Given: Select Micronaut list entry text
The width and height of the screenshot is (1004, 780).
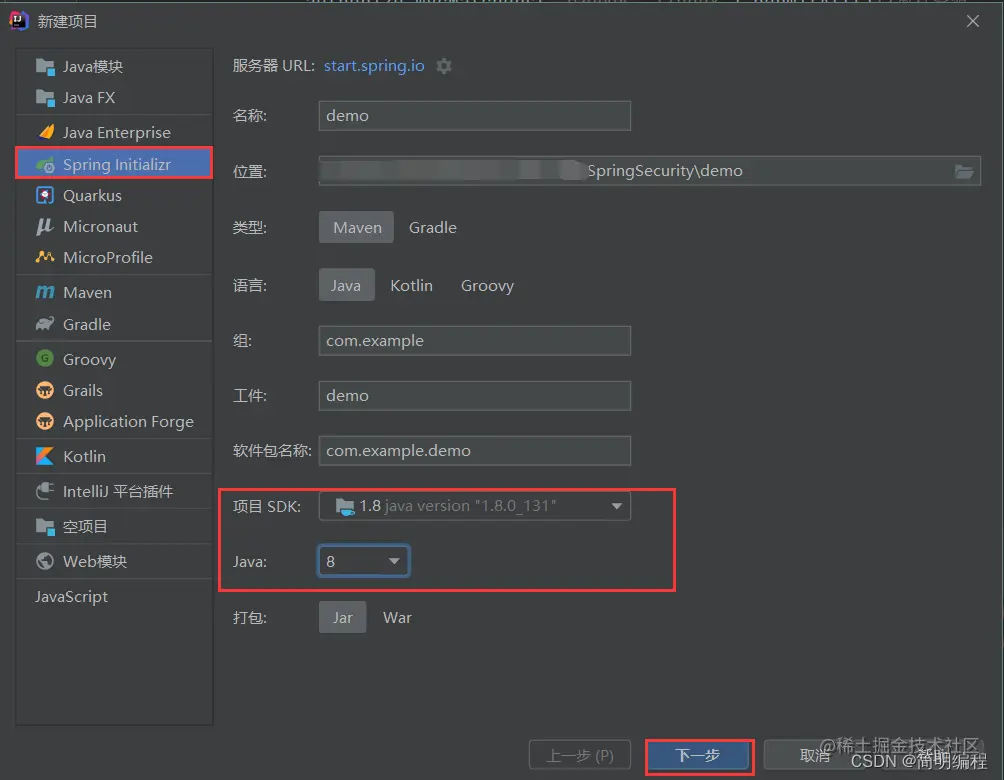Looking at the screenshot, I should [x=101, y=226].
